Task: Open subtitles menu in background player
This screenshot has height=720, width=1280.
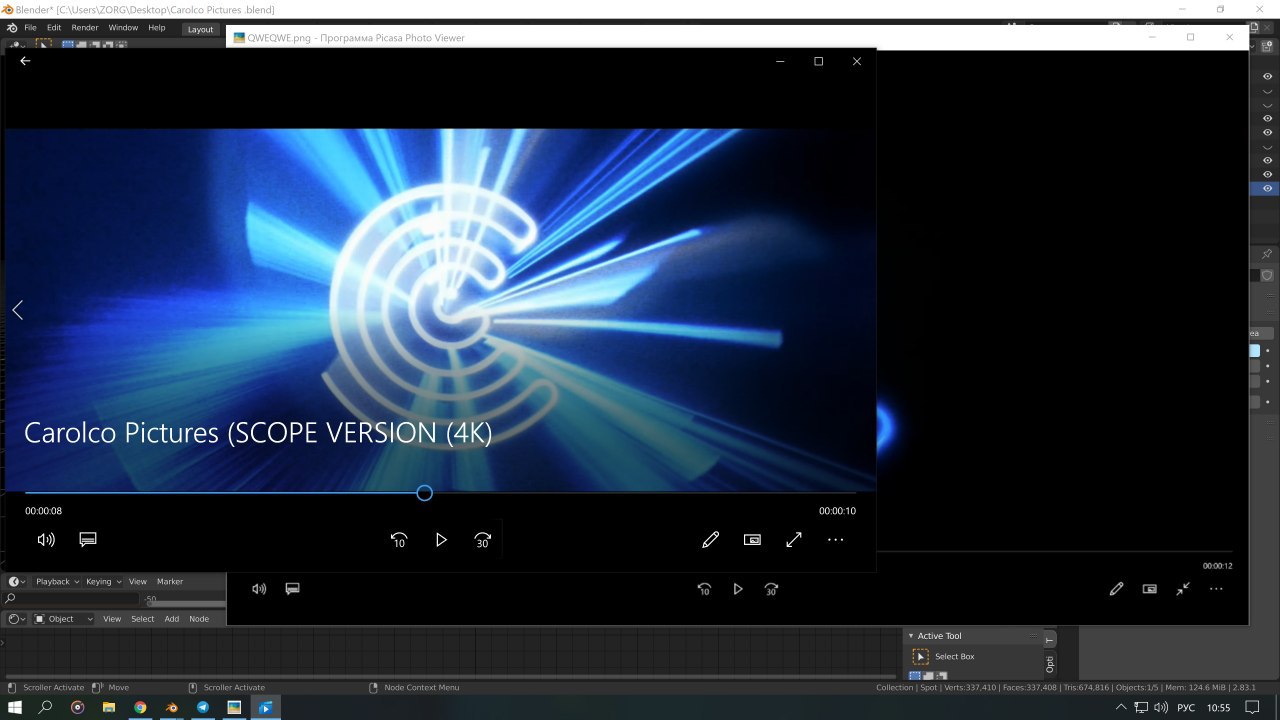Action: click(x=293, y=589)
